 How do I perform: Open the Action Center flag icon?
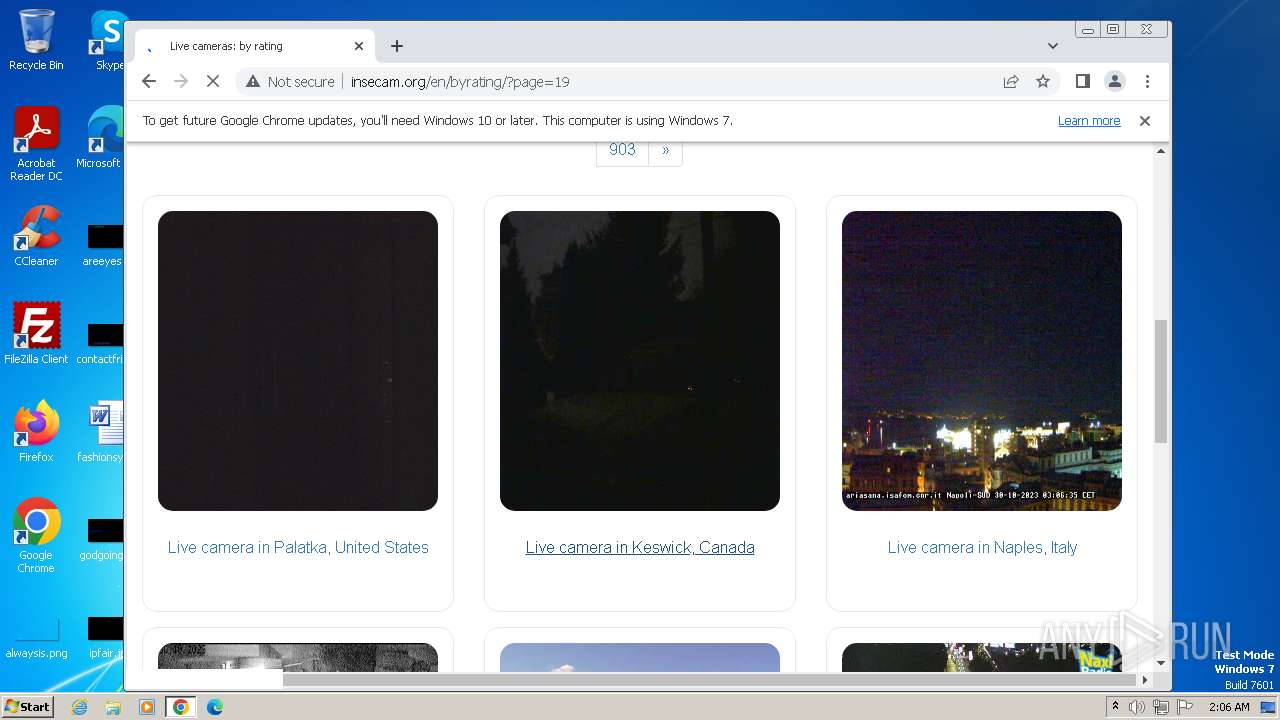click(1183, 707)
